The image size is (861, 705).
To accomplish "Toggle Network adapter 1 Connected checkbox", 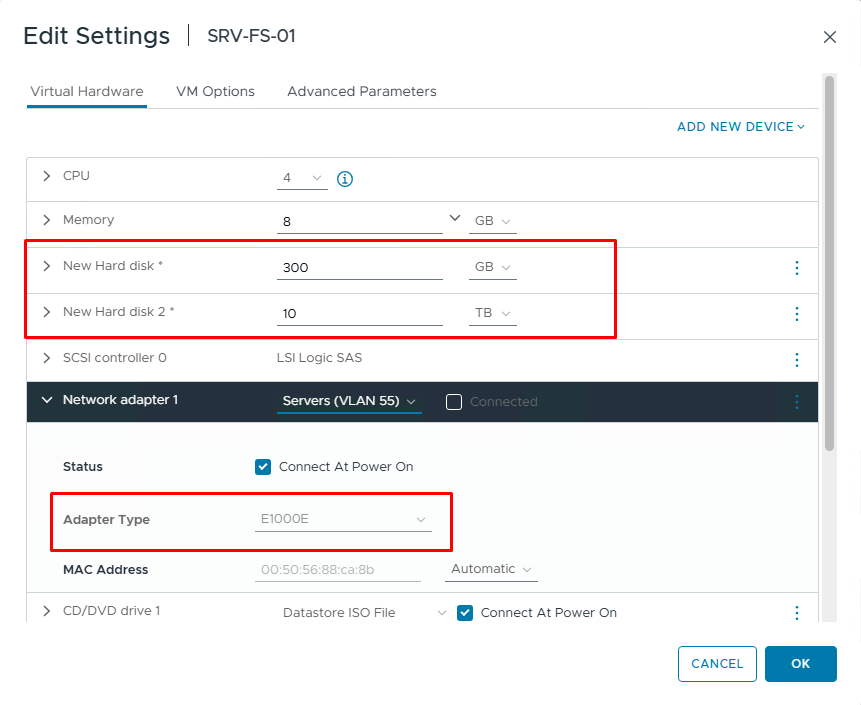I will point(454,402).
